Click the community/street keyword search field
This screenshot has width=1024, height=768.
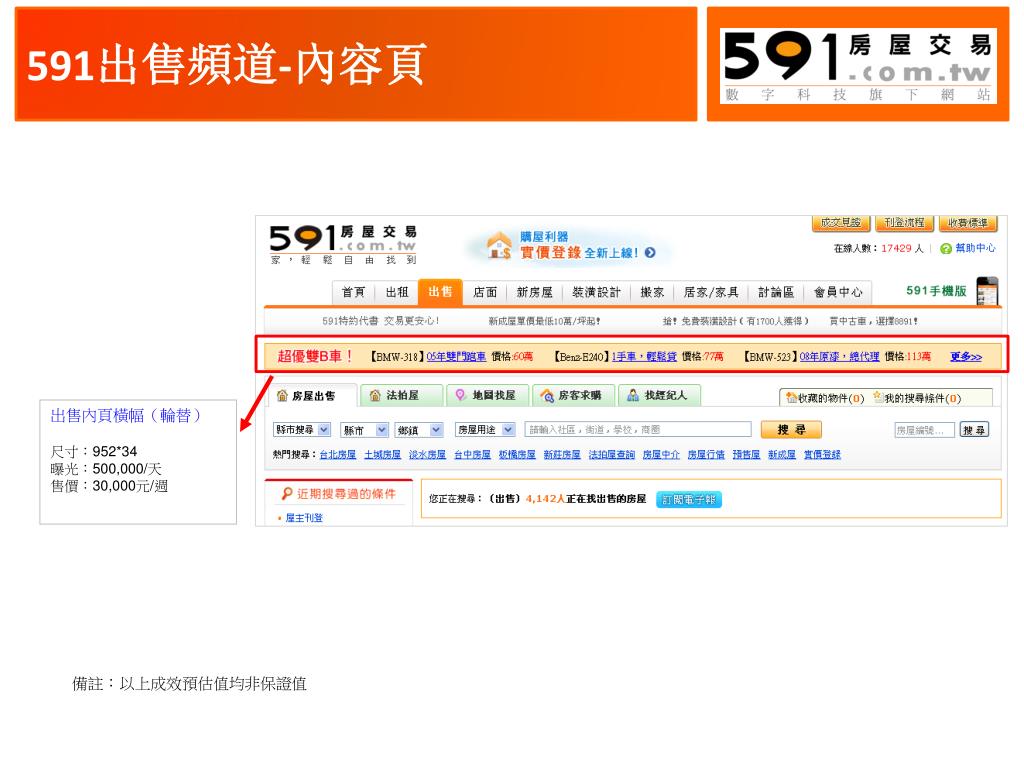point(638,430)
